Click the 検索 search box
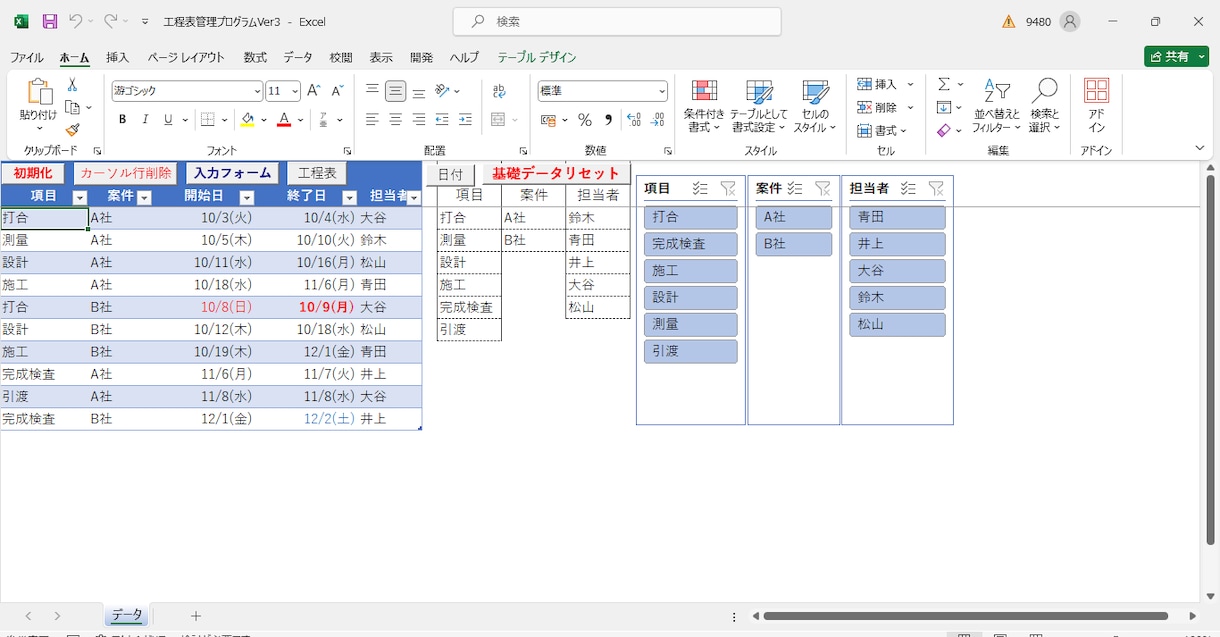The image size is (1220, 637). [617, 21]
